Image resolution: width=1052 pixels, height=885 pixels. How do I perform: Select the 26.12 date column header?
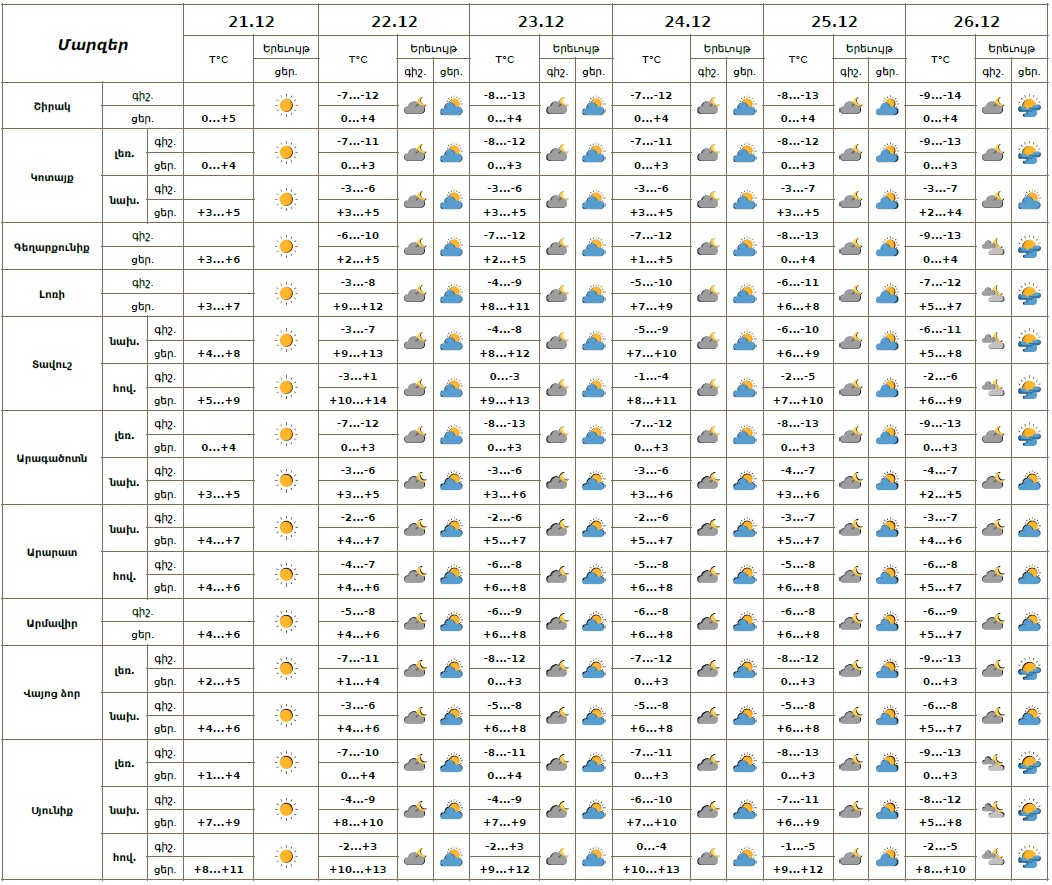976,22
